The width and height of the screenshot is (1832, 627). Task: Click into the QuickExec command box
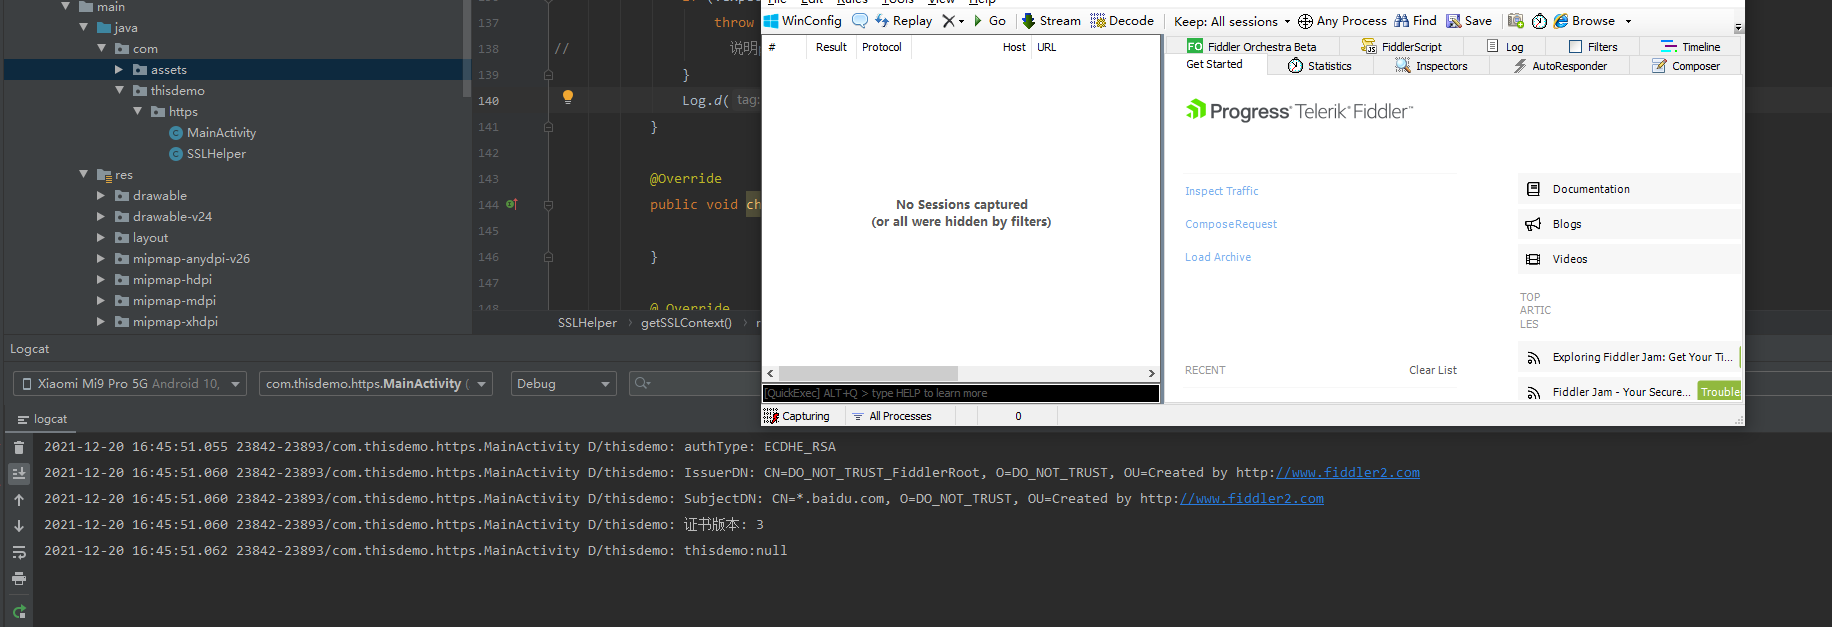pos(961,393)
